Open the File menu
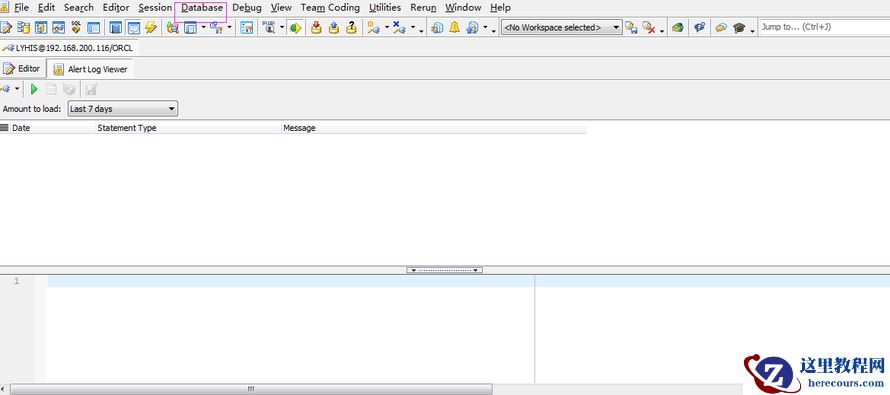This screenshot has height=395, width=890. coord(22,7)
